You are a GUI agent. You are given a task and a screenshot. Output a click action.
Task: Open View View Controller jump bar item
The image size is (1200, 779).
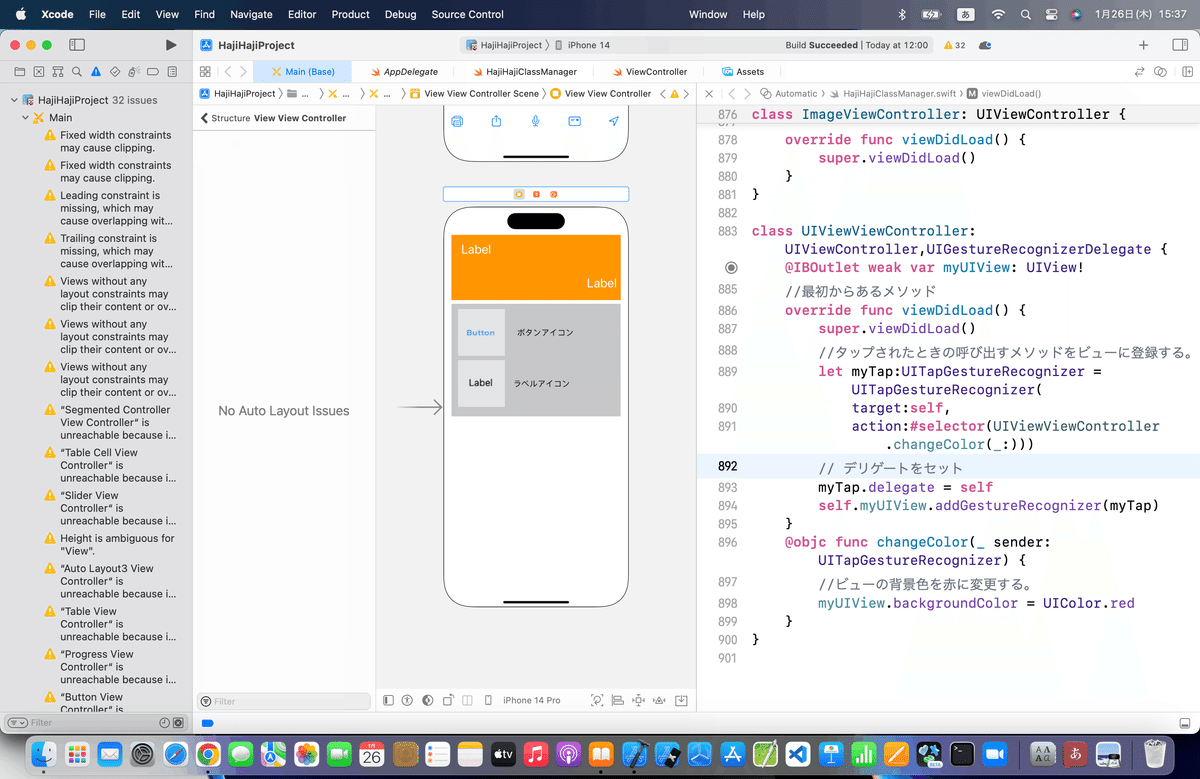(601, 94)
